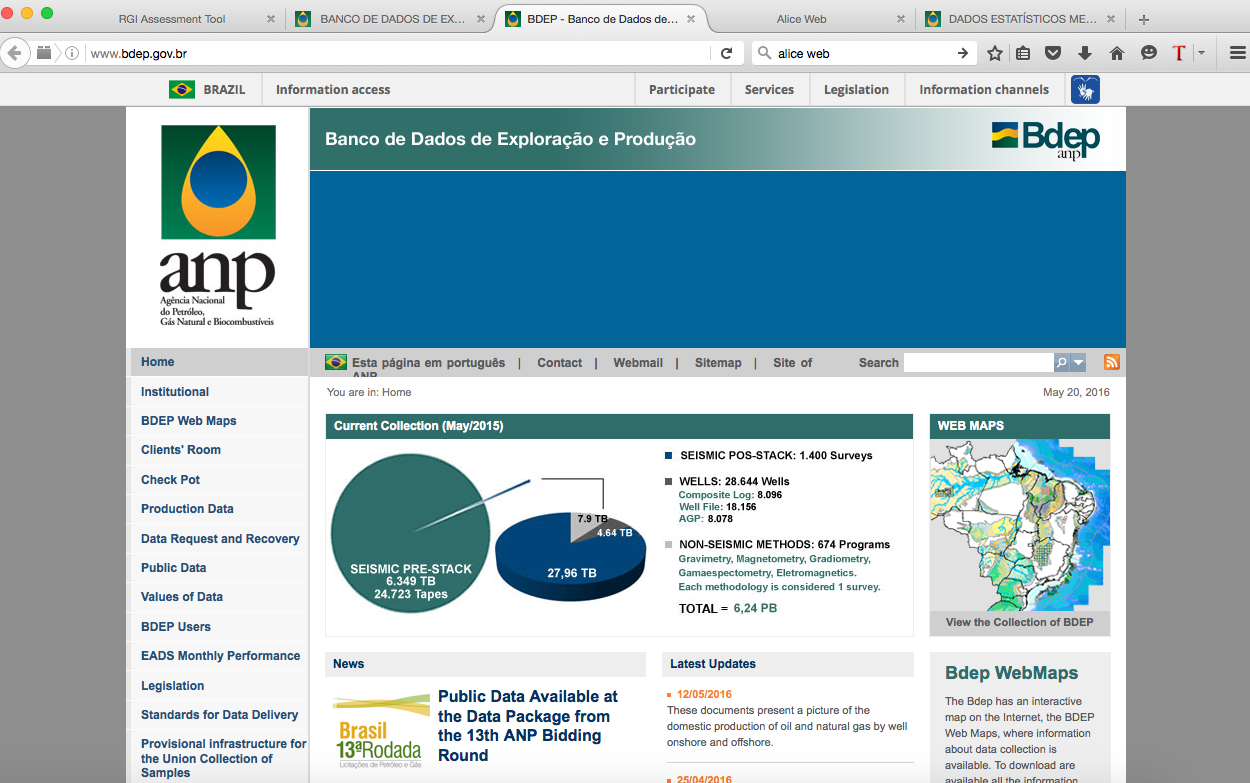Open Values of Data
The height and width of the screenshot is (783, 1250).
(x=182, y=597)
